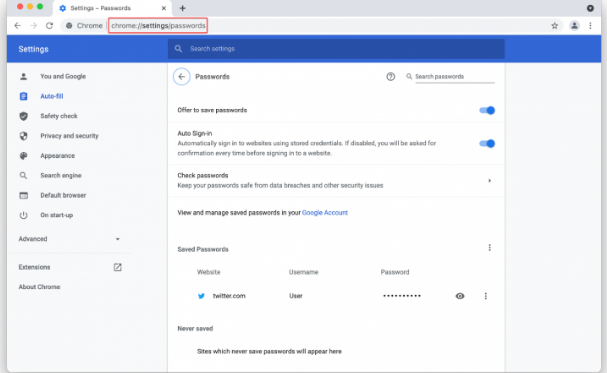Click the Settings header title
The height and width of the screenshot is (373, 607).
pos(33,49)
